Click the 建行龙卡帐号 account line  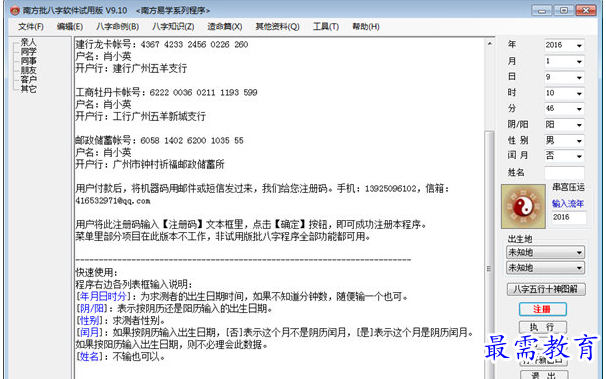pos(162,44)
